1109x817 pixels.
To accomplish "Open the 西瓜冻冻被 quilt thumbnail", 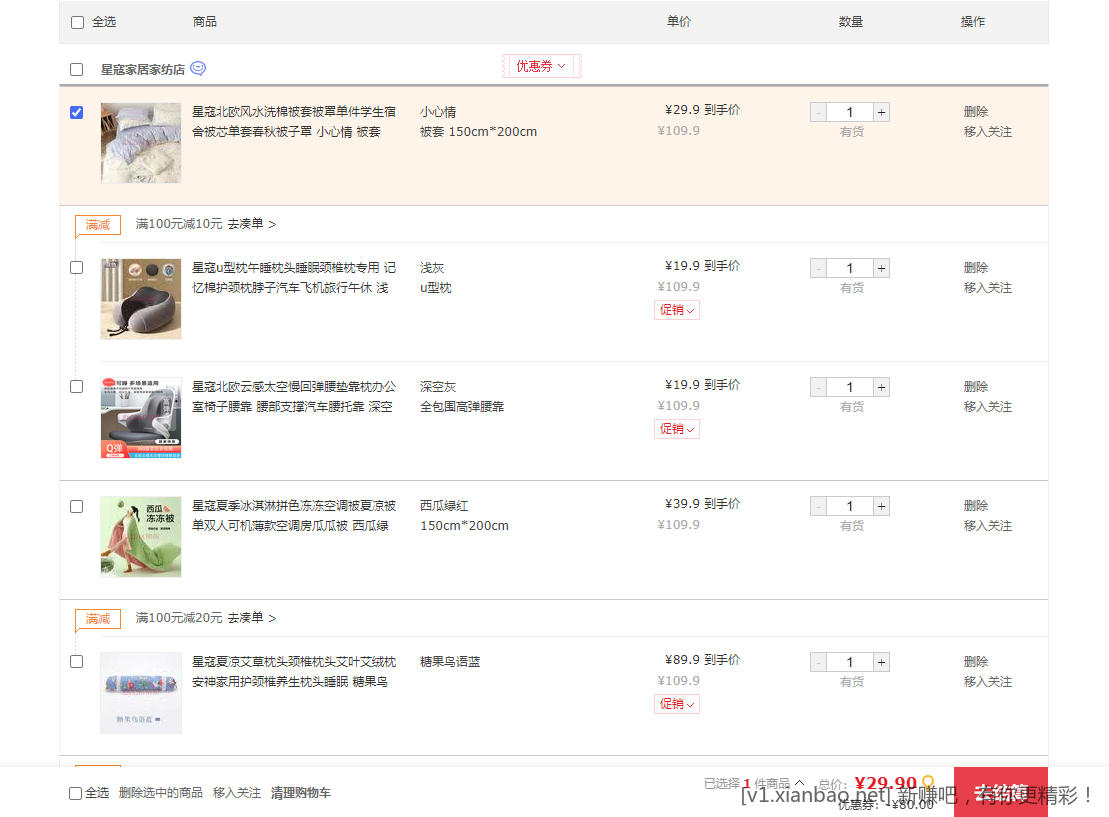I will point(141,537).
